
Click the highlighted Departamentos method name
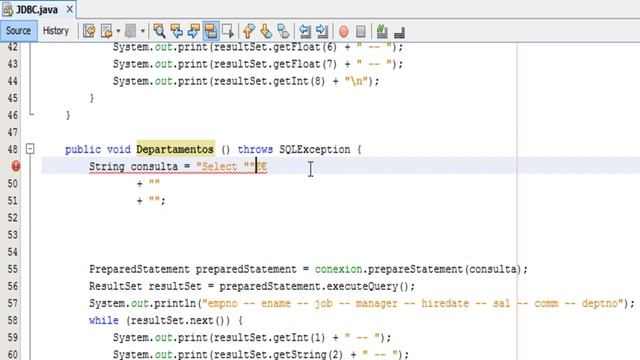[175, 149]
